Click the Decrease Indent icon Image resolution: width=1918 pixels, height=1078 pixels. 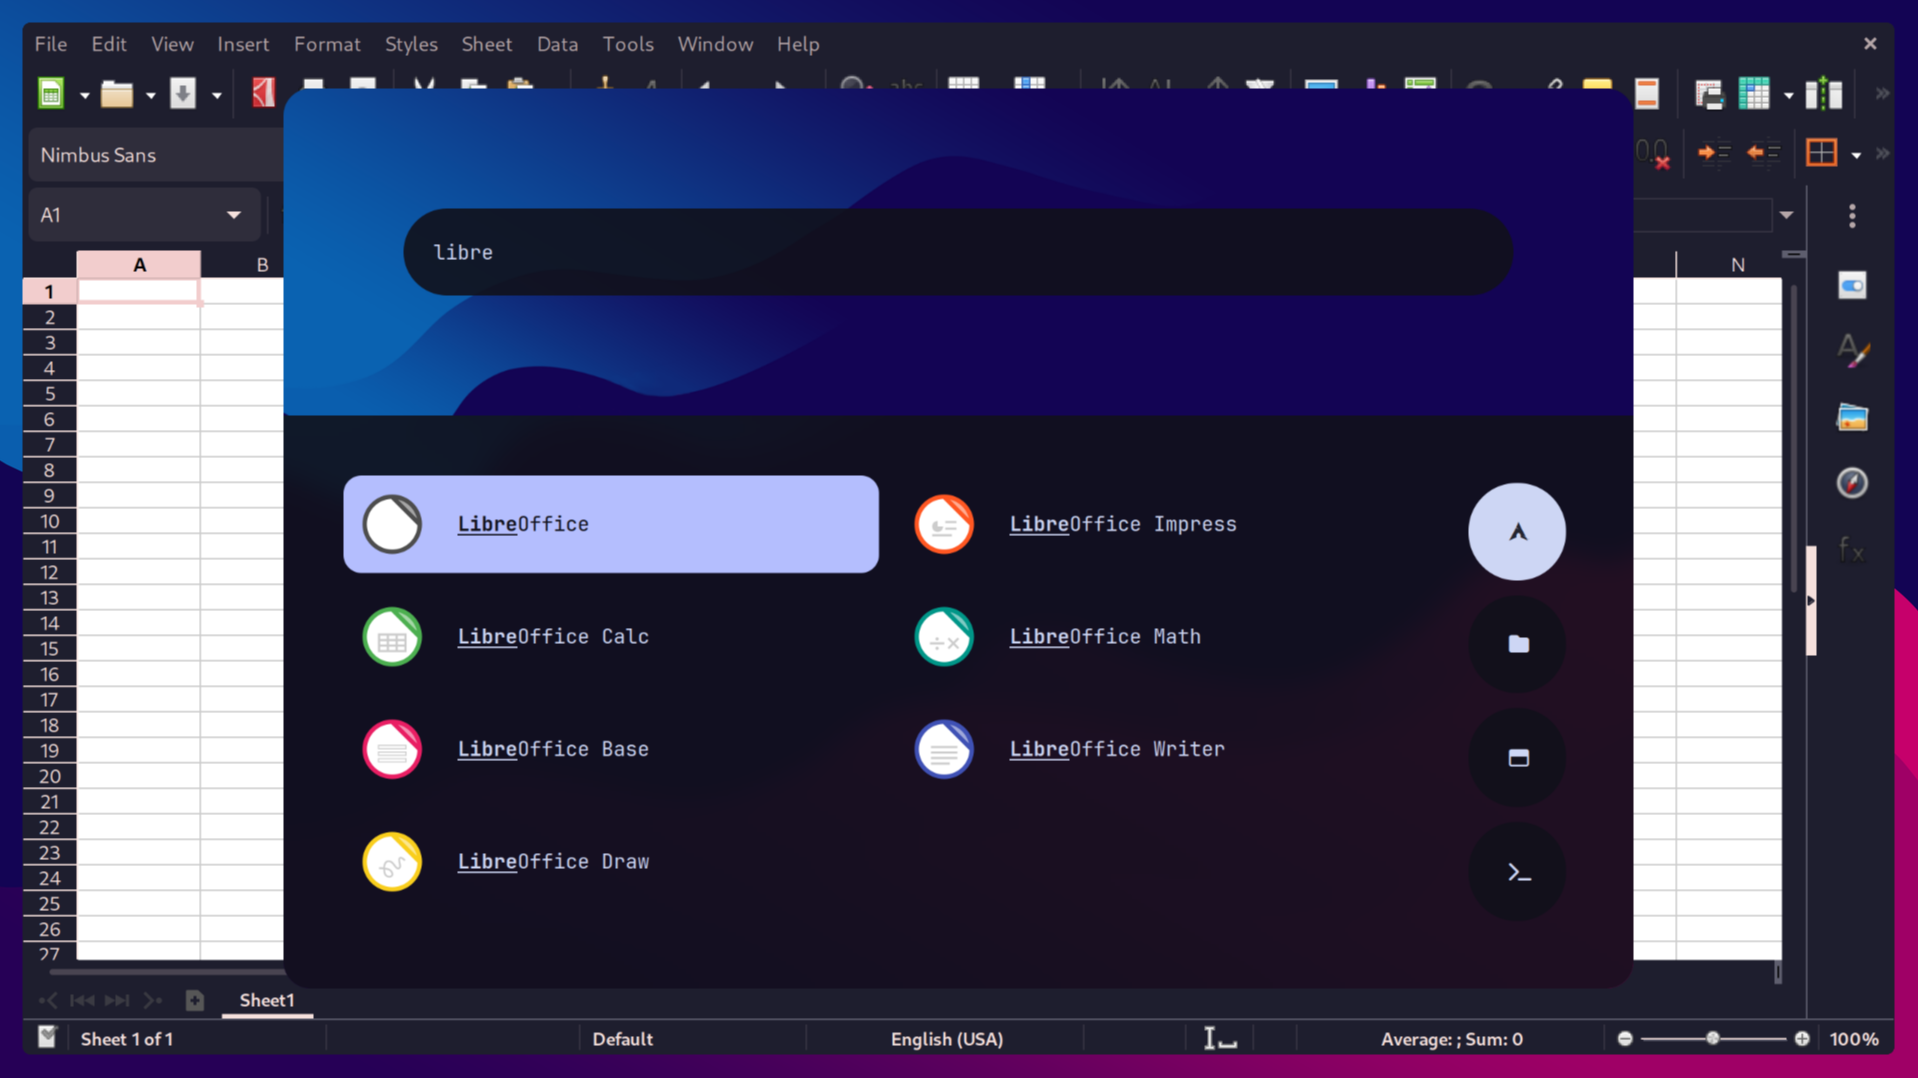pyautogui.click(x=1764, y=153)
